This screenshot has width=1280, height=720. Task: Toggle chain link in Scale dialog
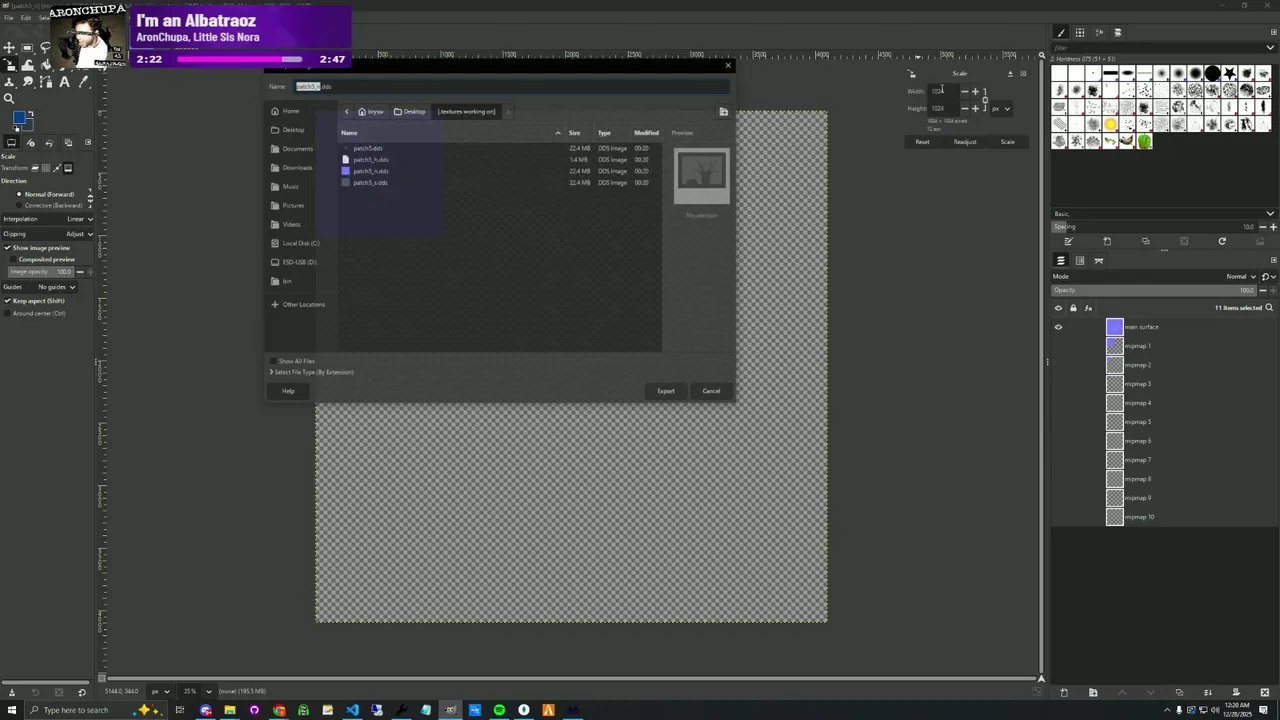(x=985, y=100)
